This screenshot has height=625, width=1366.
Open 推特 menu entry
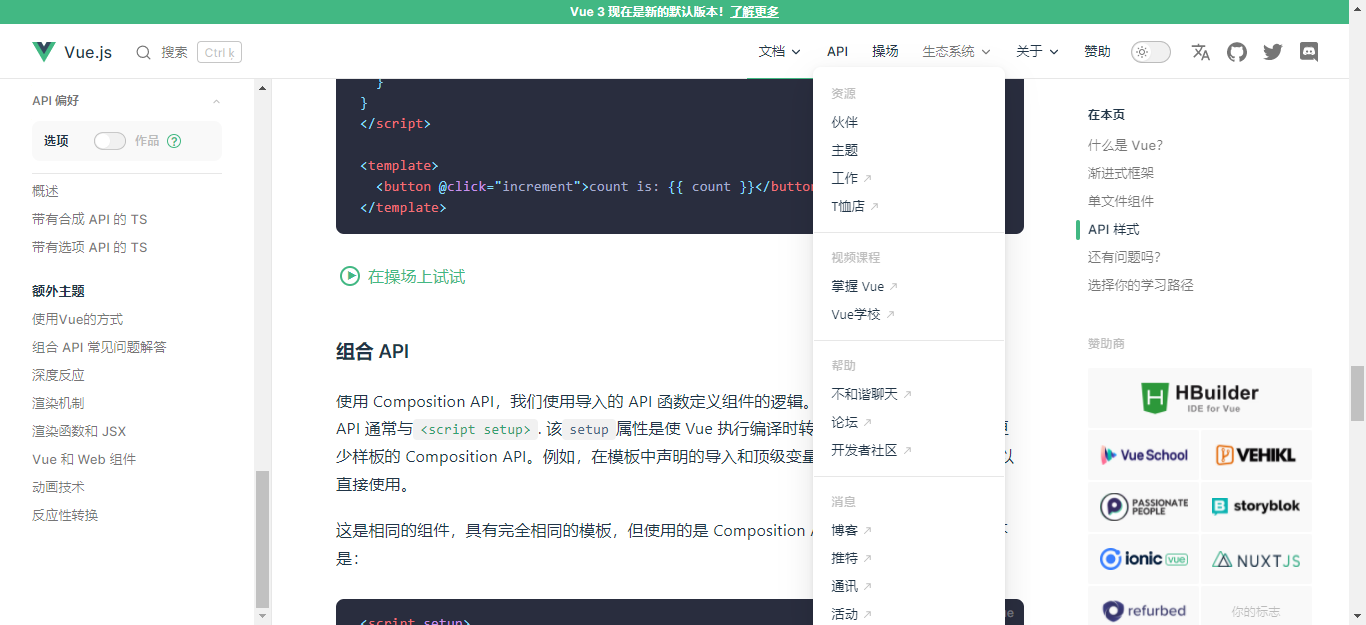pos(852,558)
